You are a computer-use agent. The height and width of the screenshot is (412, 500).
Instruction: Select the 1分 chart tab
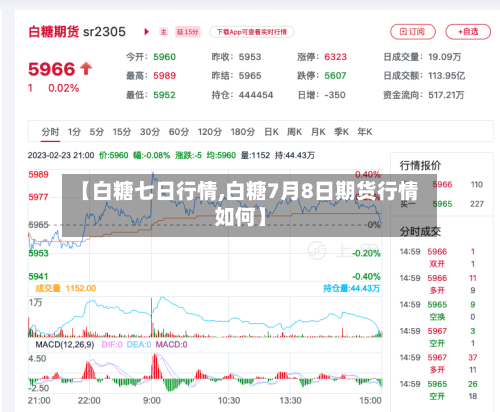pyautogui.click(x=74, y=132)
